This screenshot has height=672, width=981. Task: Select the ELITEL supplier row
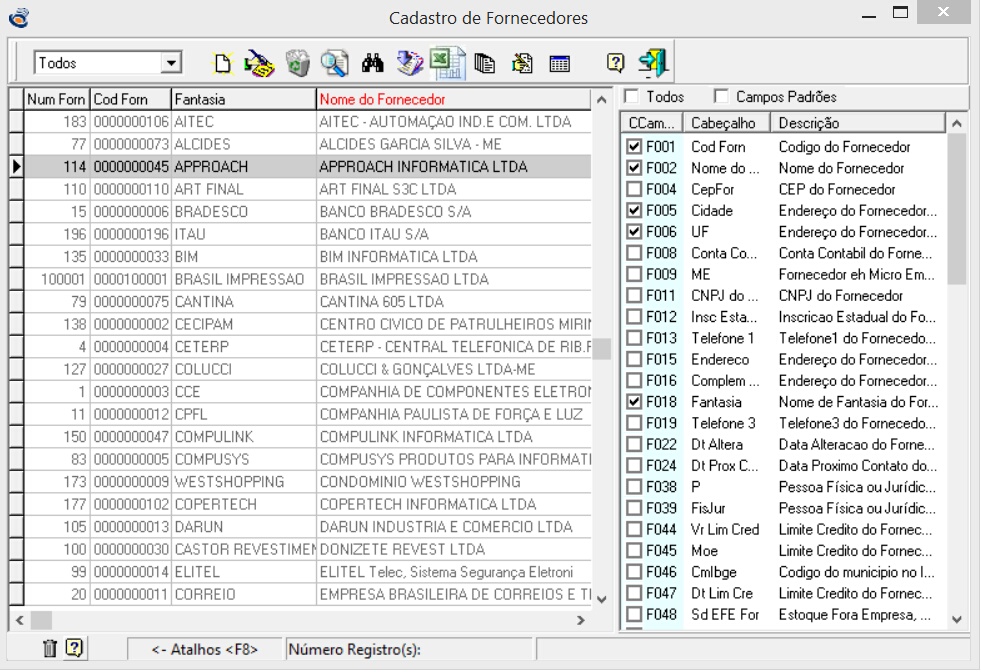pyautogui.click(x=300, y=572)
